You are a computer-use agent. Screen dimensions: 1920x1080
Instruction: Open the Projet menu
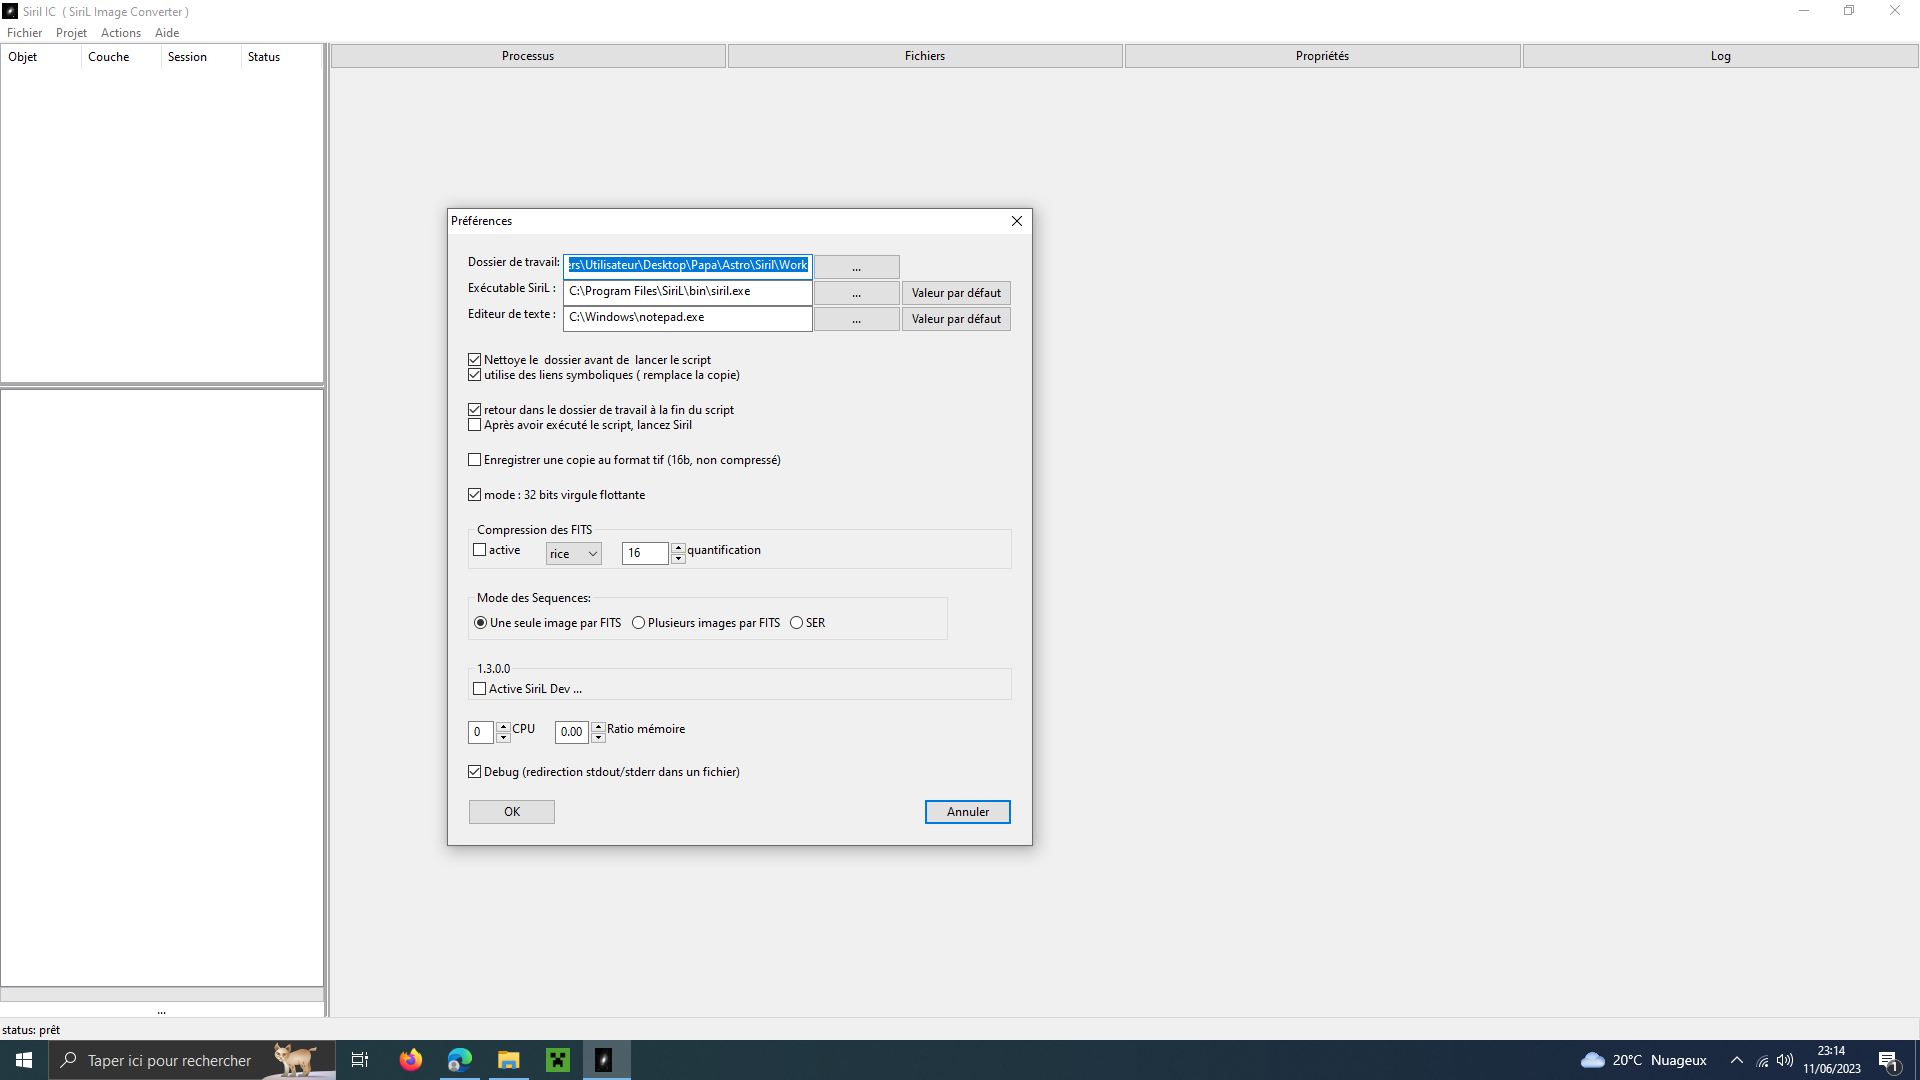click(x=71, y=33)
